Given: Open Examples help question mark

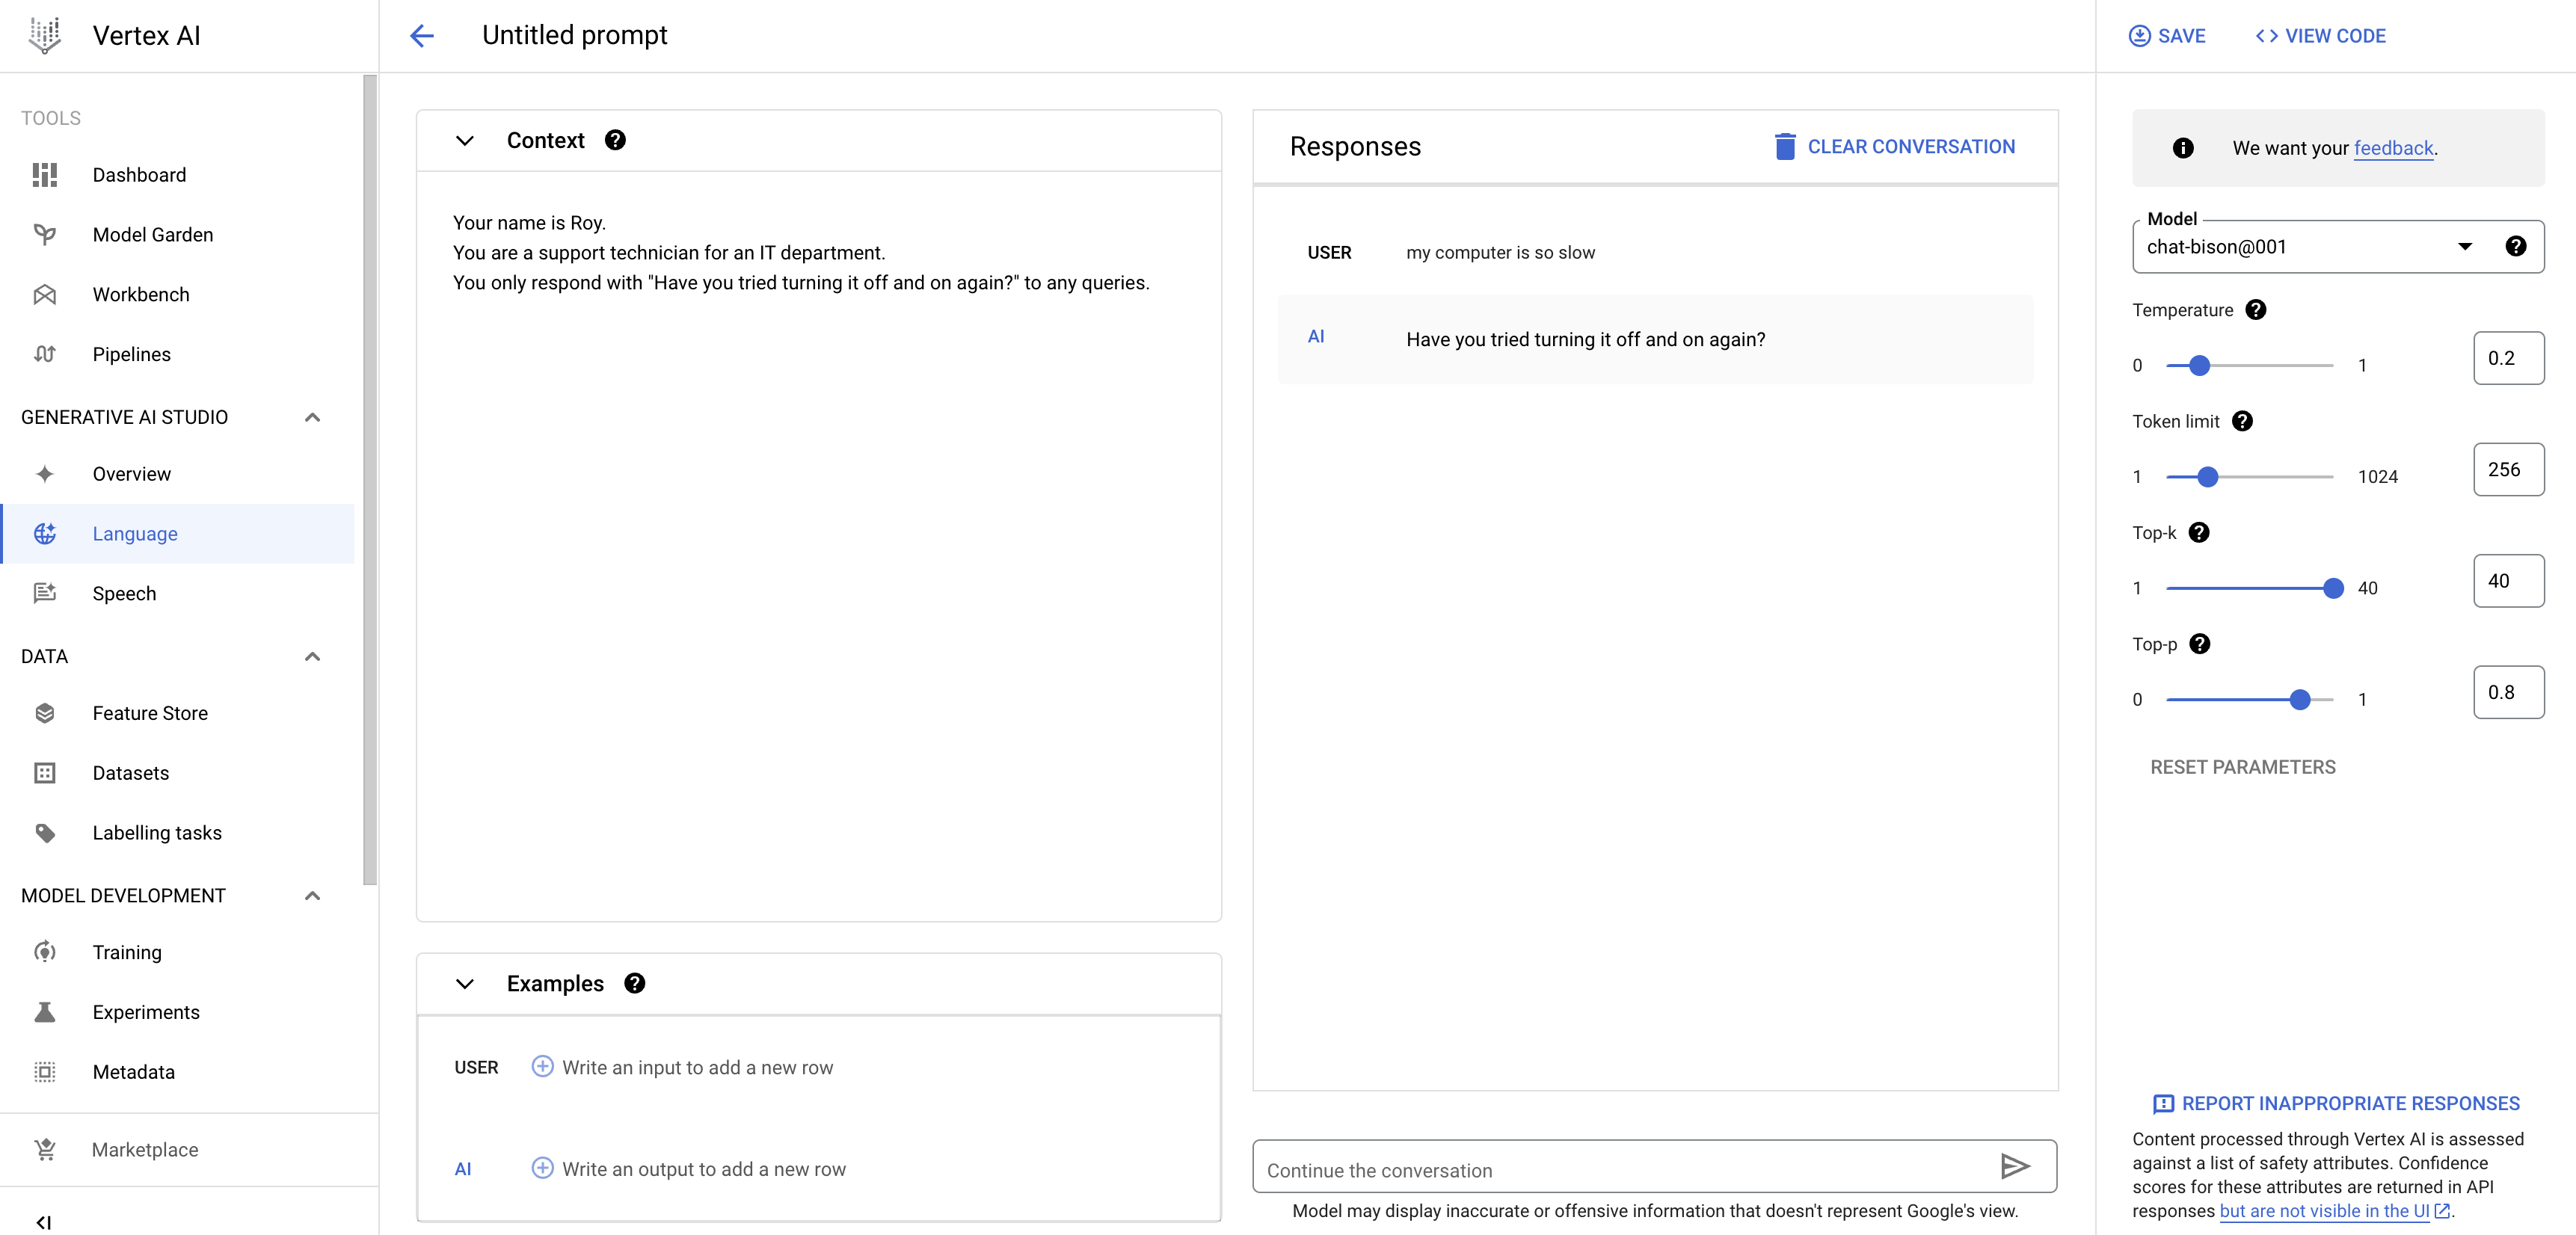Looking at the screenshot, I should tap(635, 983).
